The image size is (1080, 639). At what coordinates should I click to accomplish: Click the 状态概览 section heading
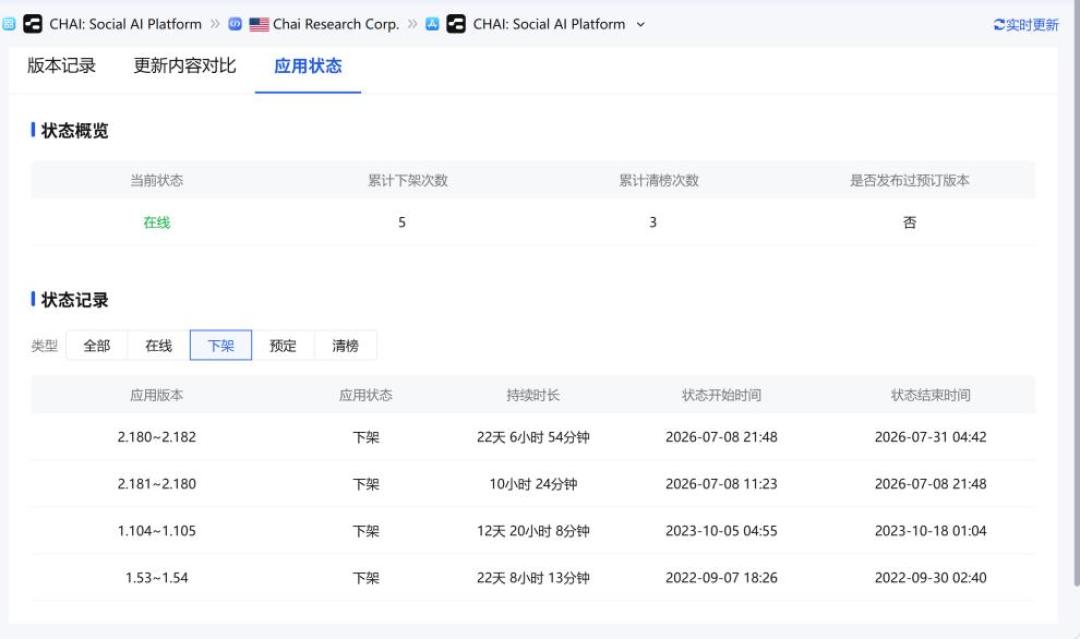coord(74,131)
